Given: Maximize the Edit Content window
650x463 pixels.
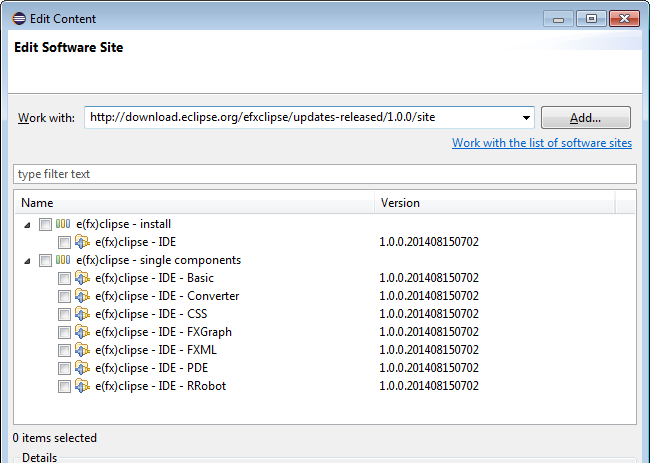Looking at the screenshot, I should pos(591,19).
